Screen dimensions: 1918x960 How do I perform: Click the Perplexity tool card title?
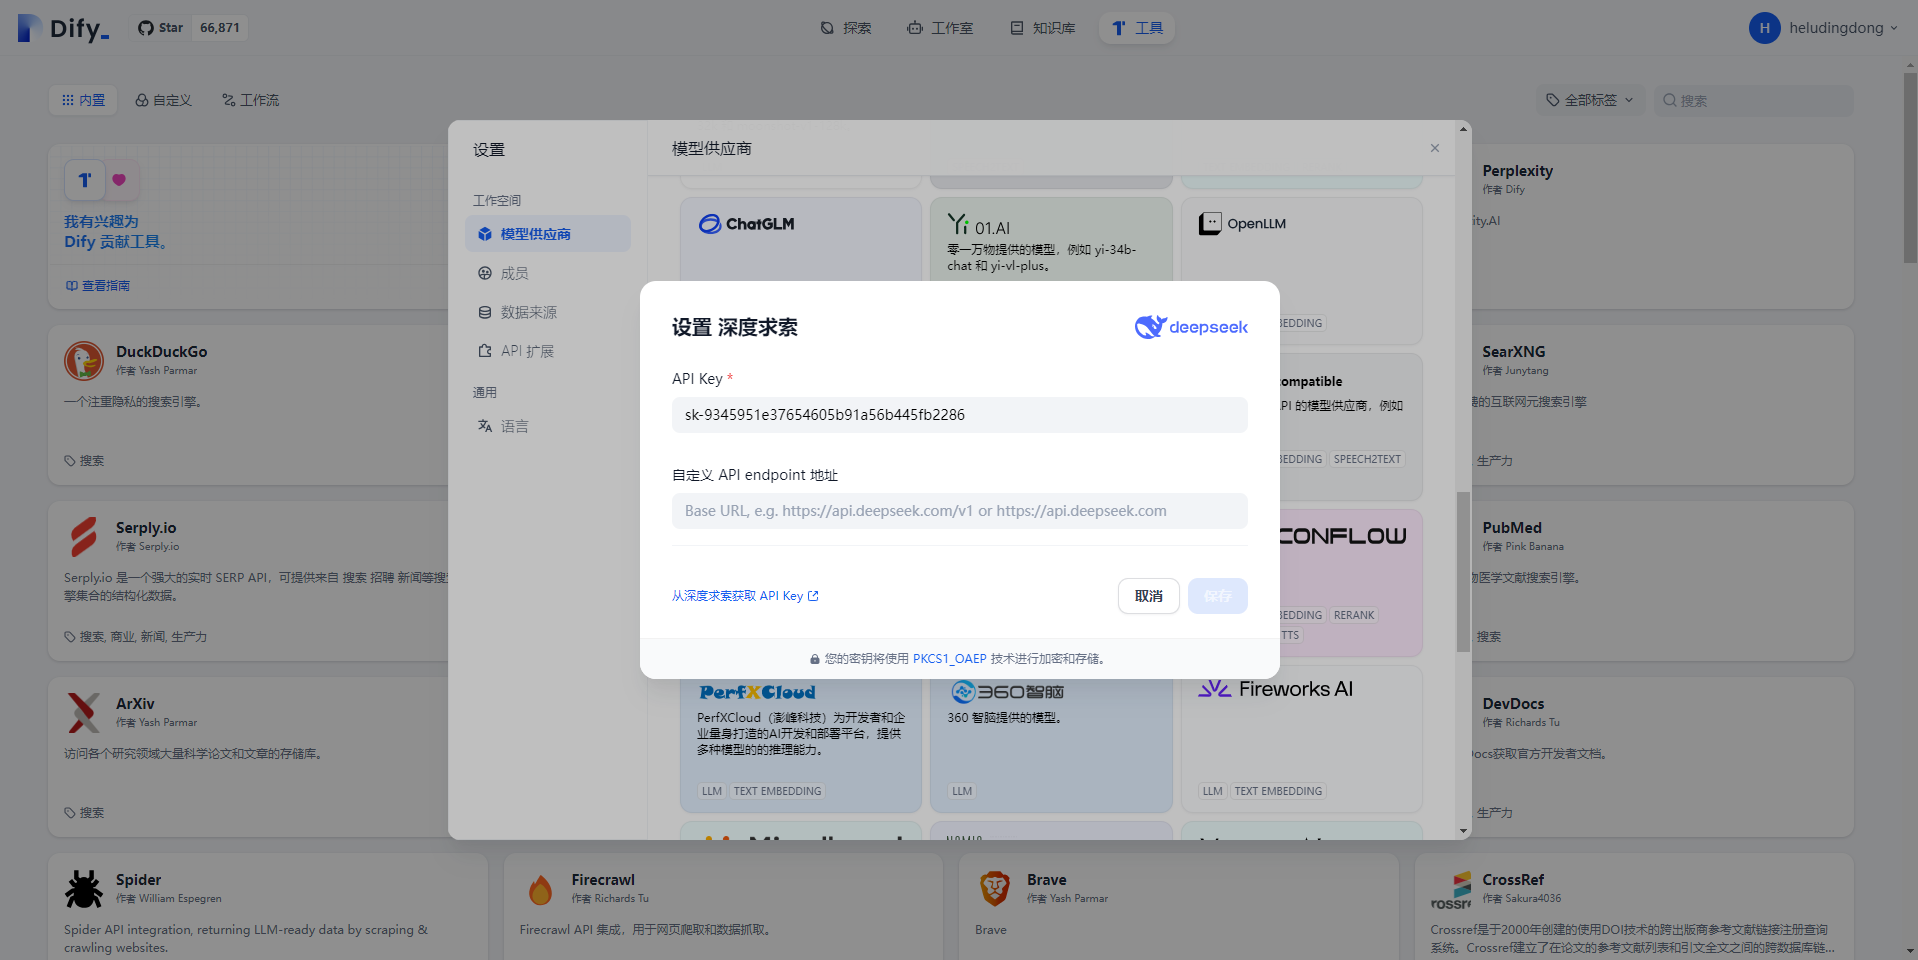coord(1517,171)
